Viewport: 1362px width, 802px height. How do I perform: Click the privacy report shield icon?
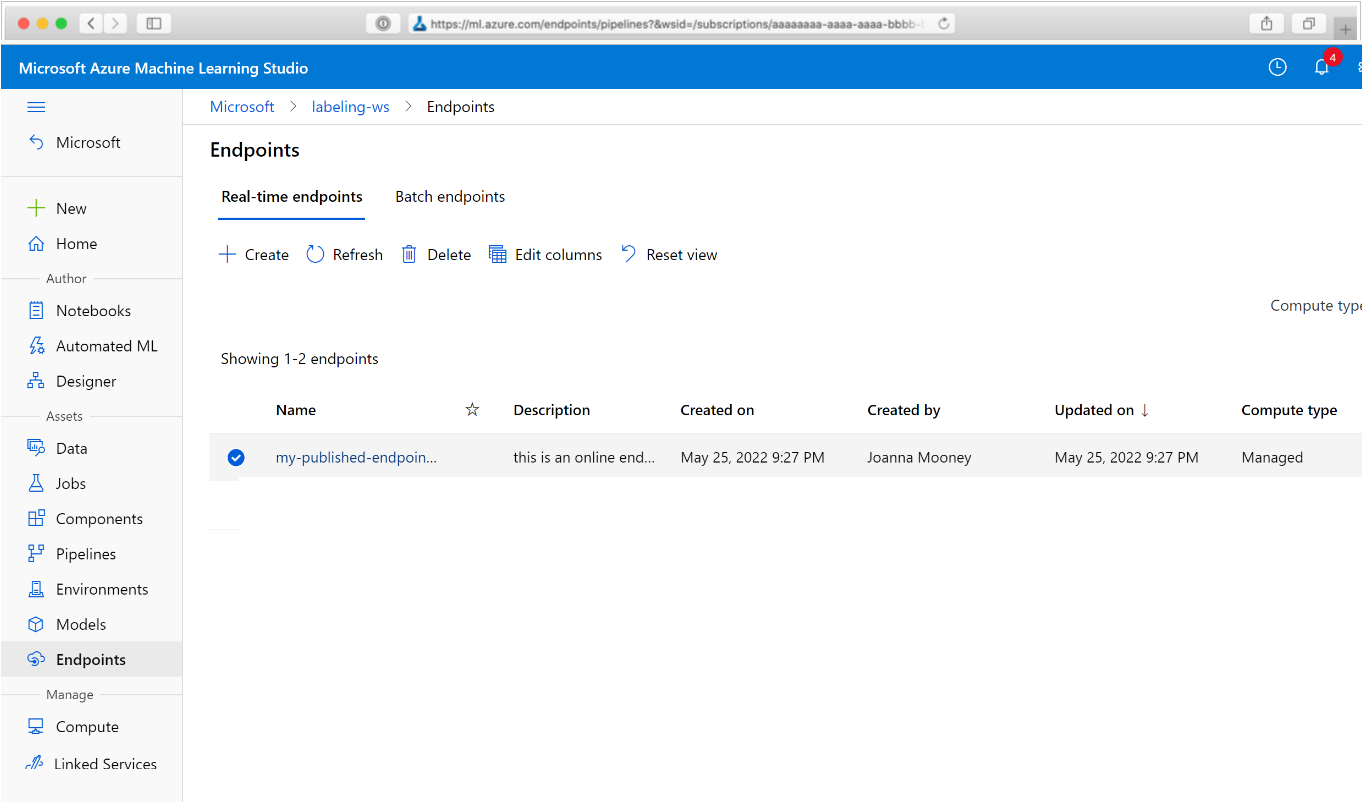click(x=382, y=24)
